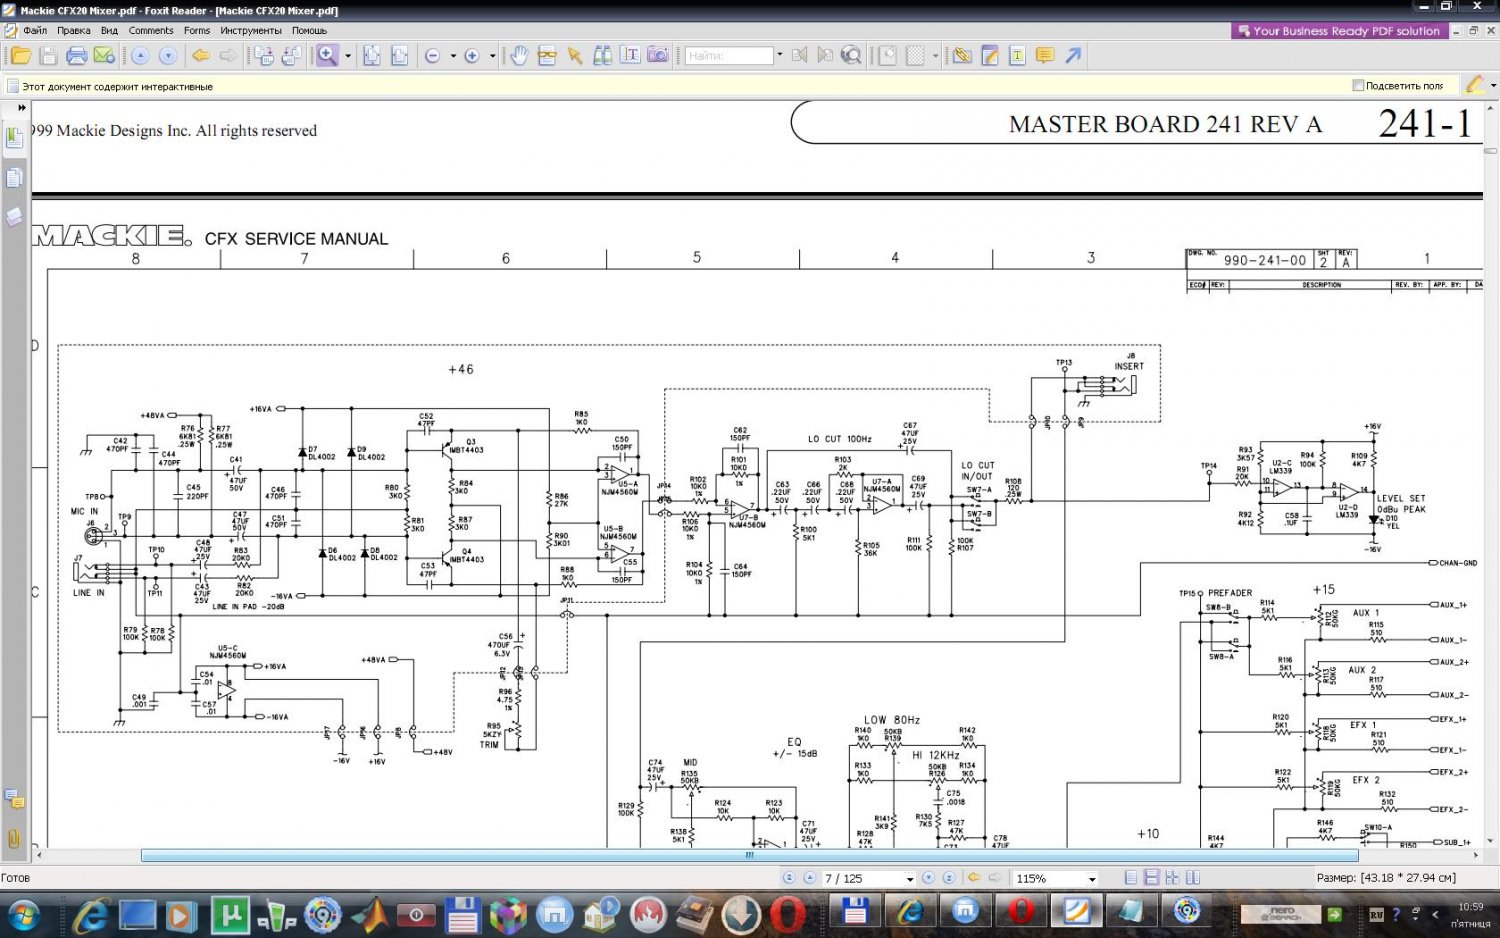This screenshot has width=1500, height=938.
Task: Open the Правка menu
Action: point(74,30)
